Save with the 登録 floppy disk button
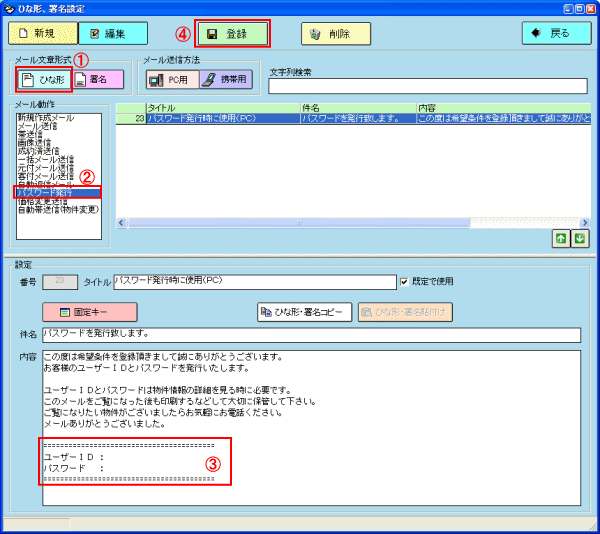This screenshot has width=600, height=534. click(232, 34)
